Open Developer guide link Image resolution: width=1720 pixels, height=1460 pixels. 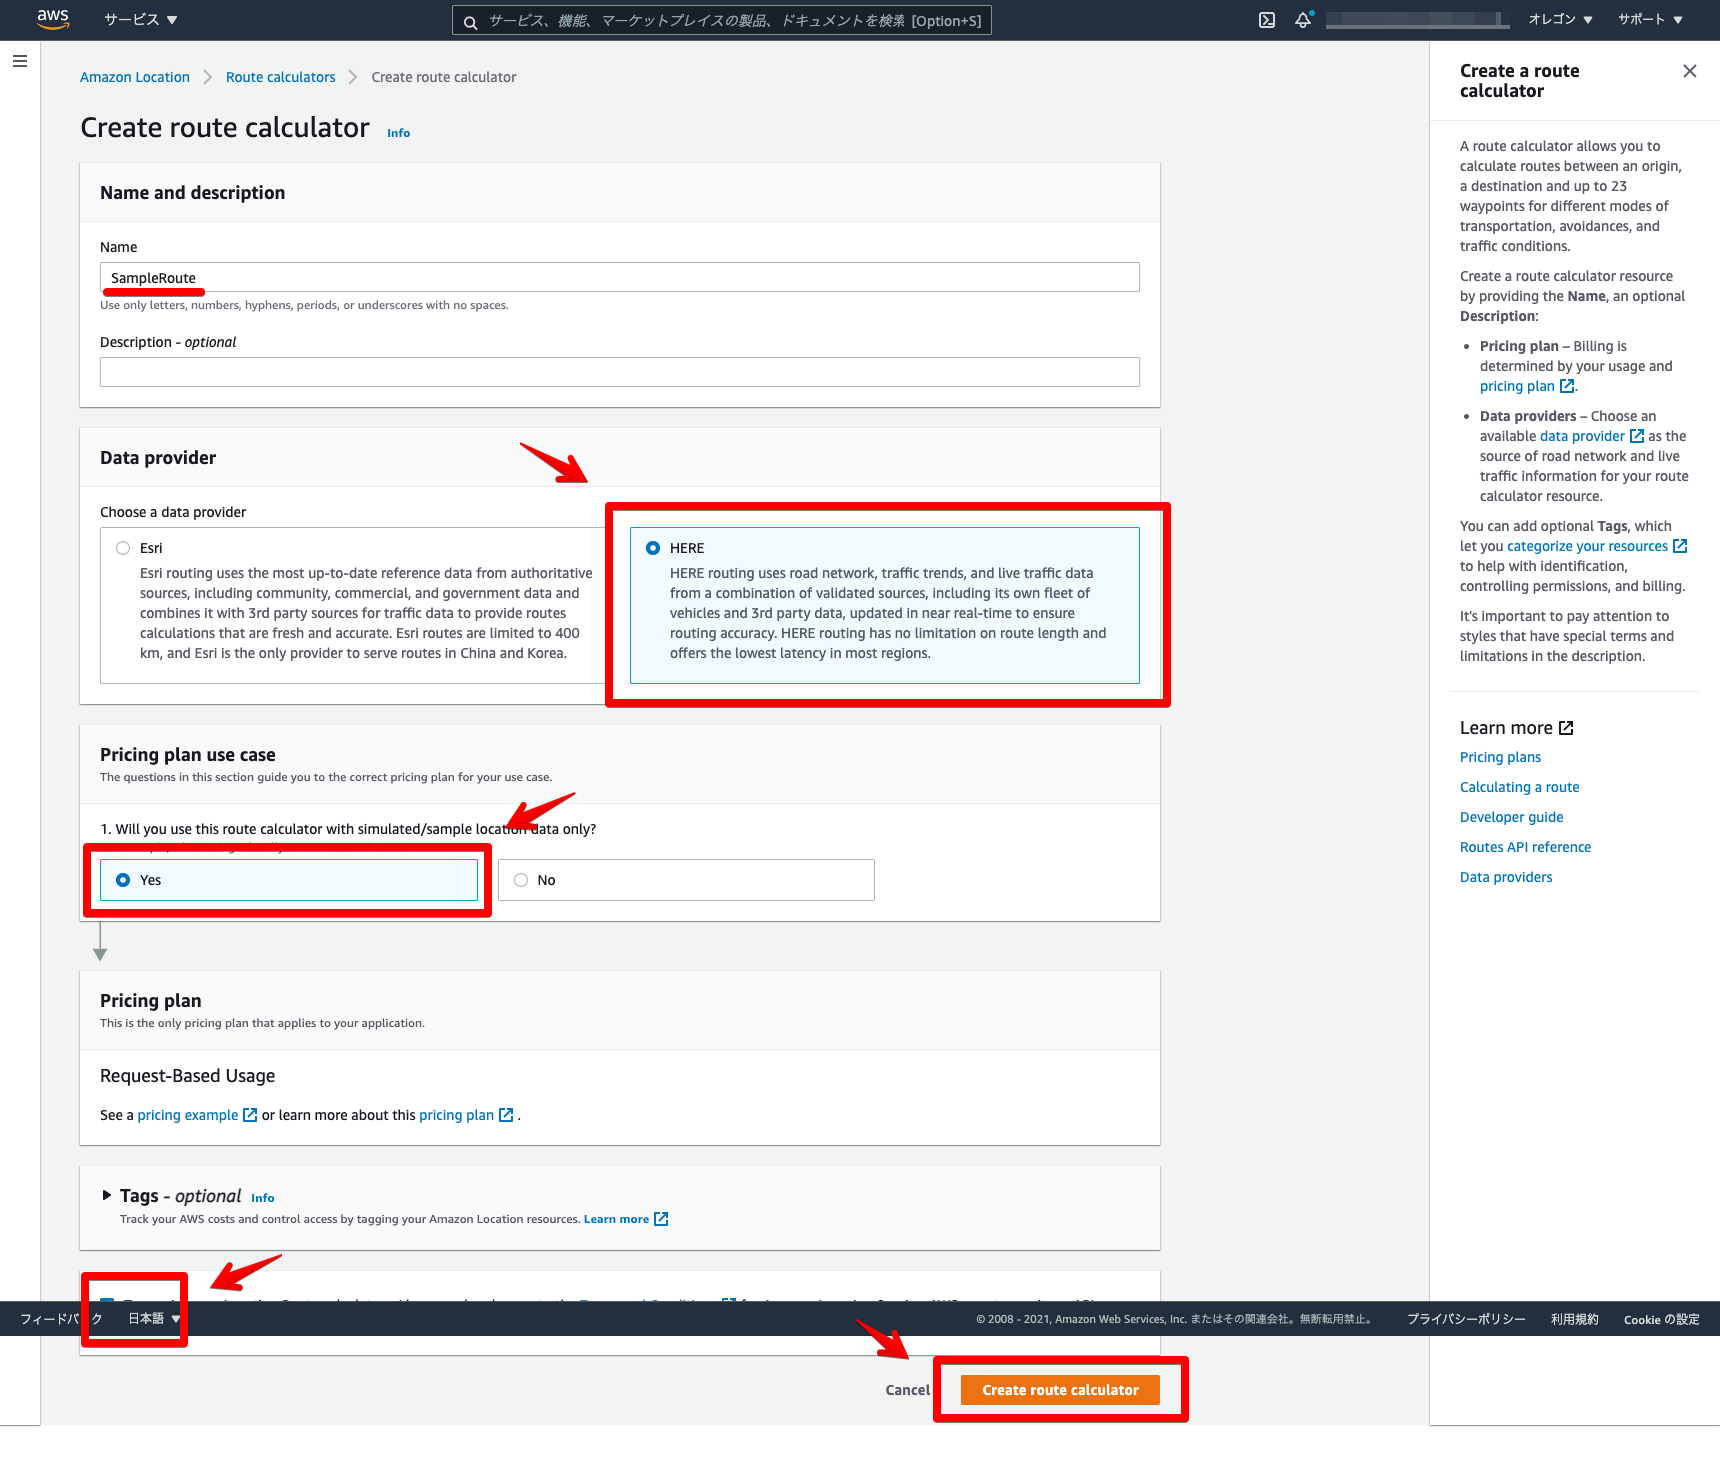1512,817
